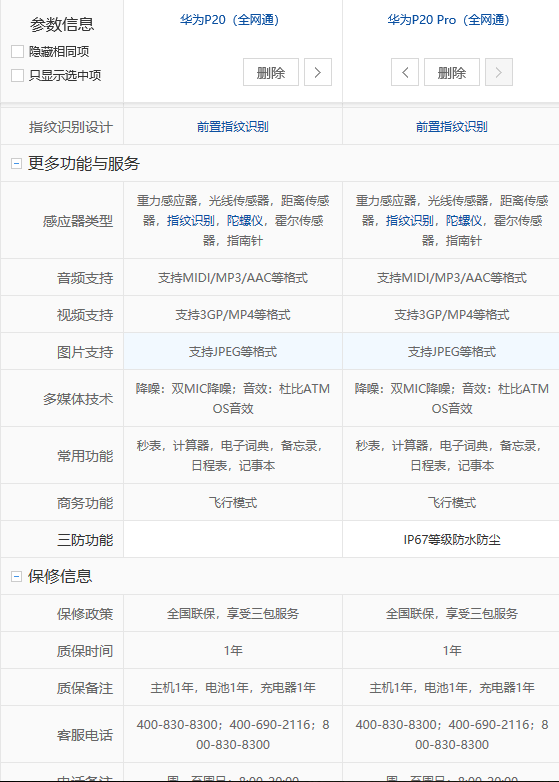Screen dimensions: 559x782
Task: Open 前置指纹识别 link in P20 Pro column
Action: tap(452, 127)
